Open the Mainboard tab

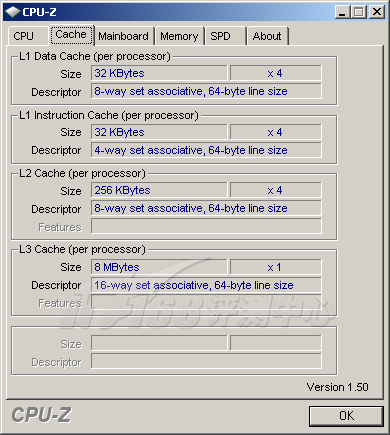click(124, 36)
